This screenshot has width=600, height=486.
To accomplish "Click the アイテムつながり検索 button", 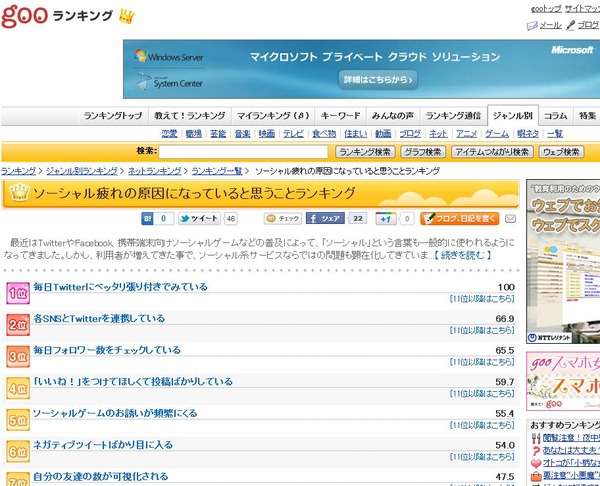I will tap(492, 152).
